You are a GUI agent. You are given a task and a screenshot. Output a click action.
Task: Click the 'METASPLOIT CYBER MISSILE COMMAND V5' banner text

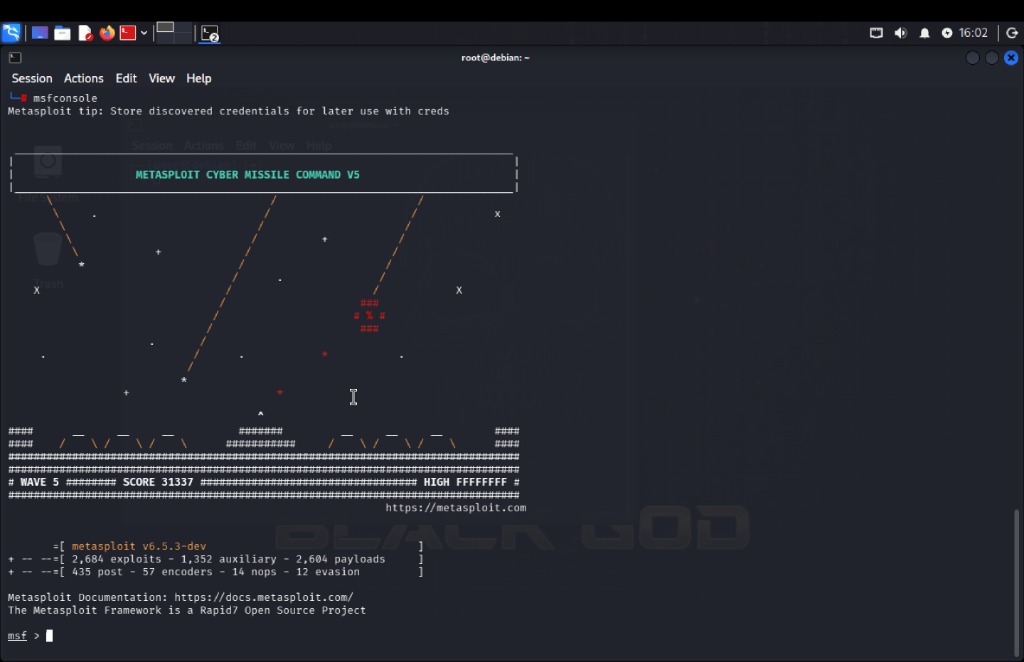click(248, 174)
